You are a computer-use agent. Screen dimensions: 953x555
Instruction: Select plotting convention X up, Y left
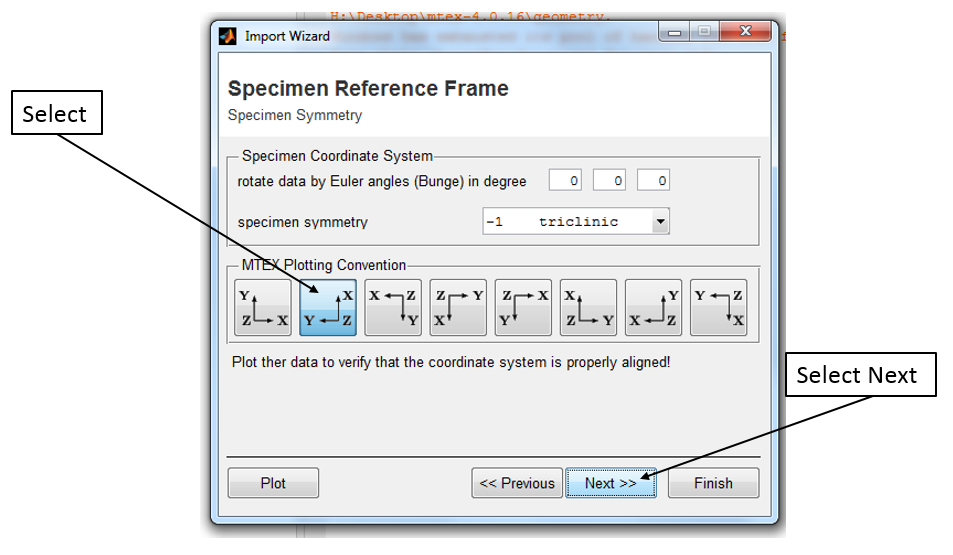(328, 307)
